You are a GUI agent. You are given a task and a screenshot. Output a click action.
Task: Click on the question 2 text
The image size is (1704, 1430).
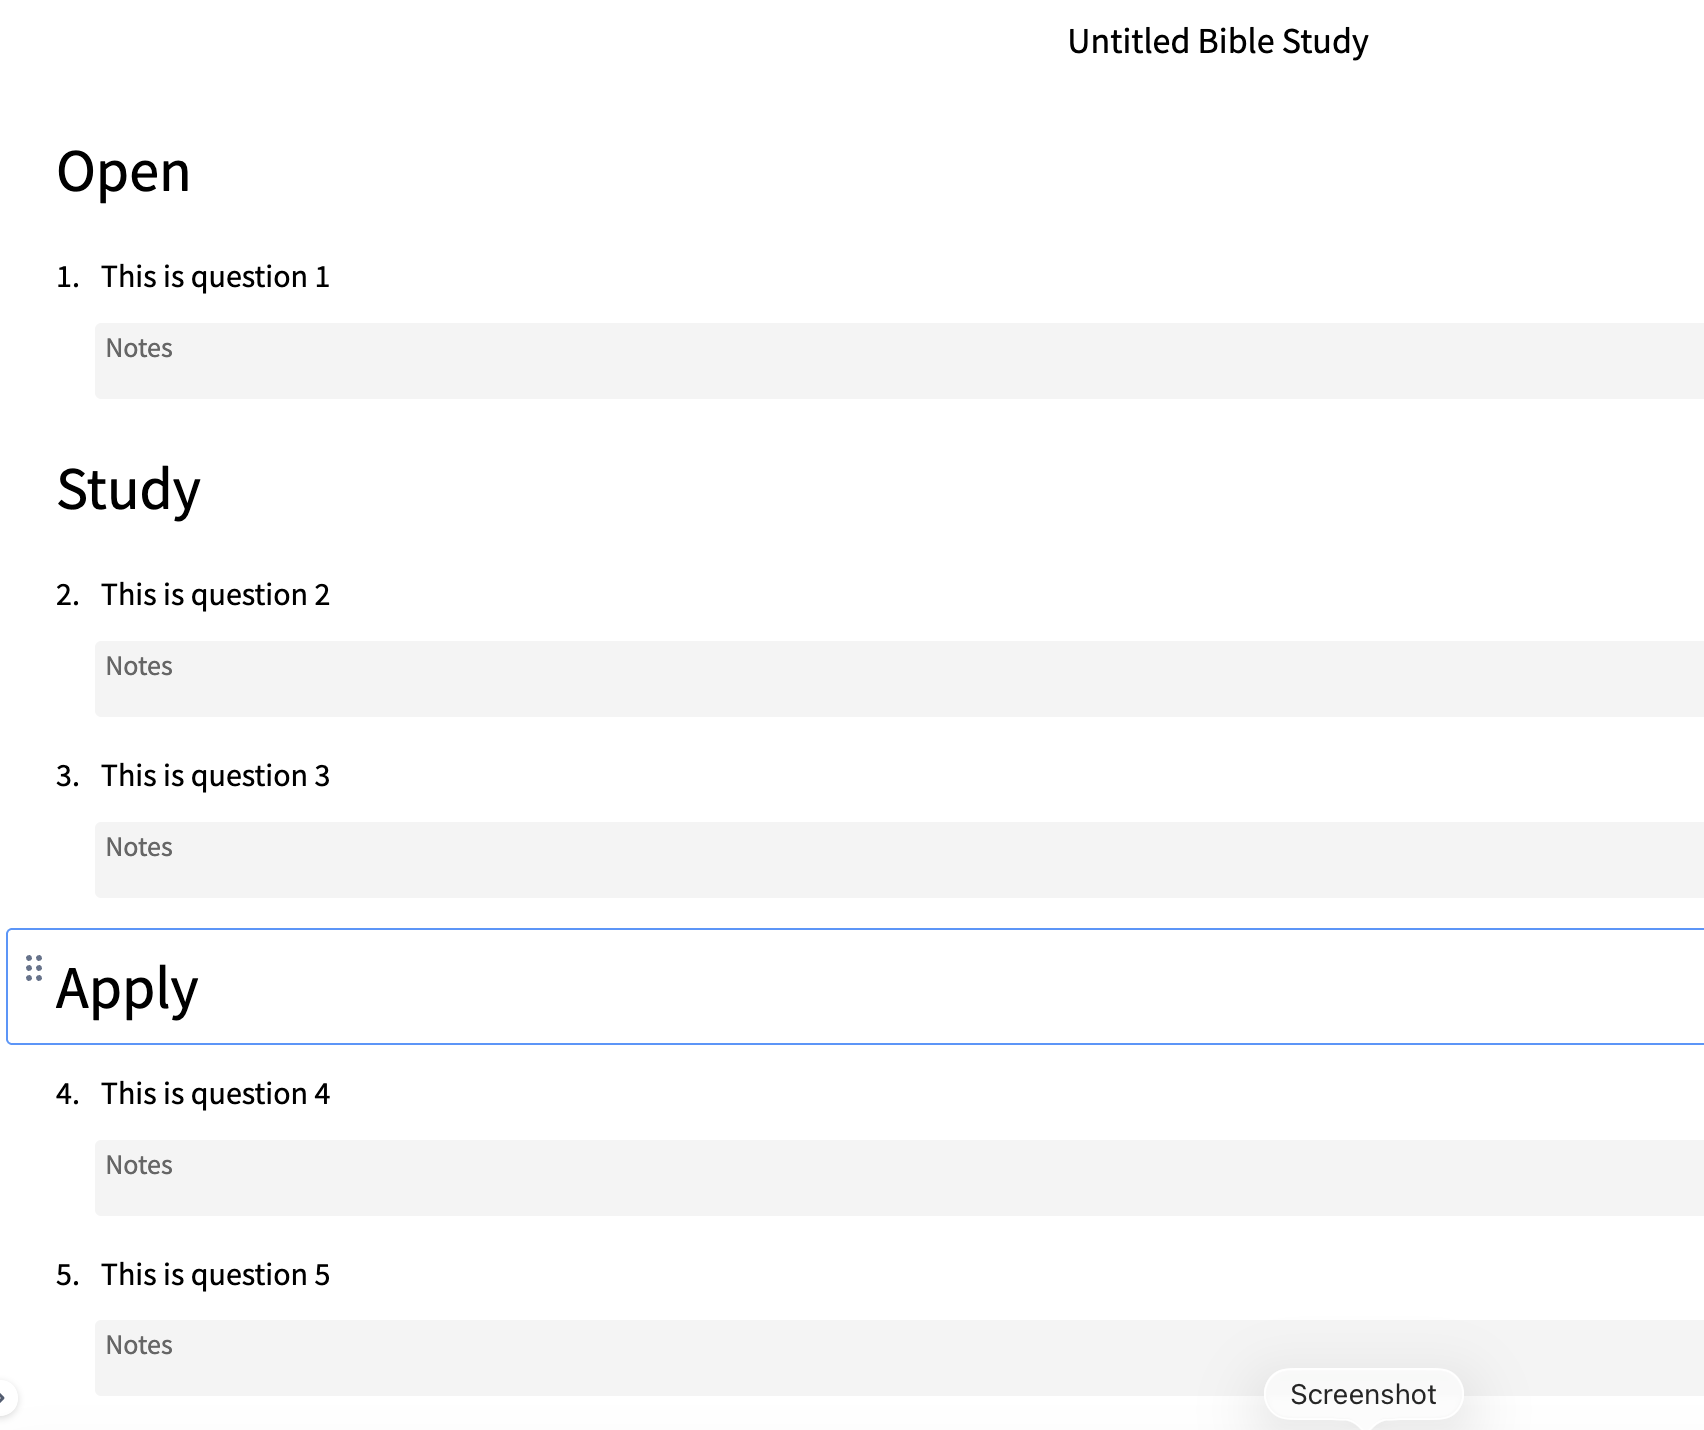pos(215,595)
